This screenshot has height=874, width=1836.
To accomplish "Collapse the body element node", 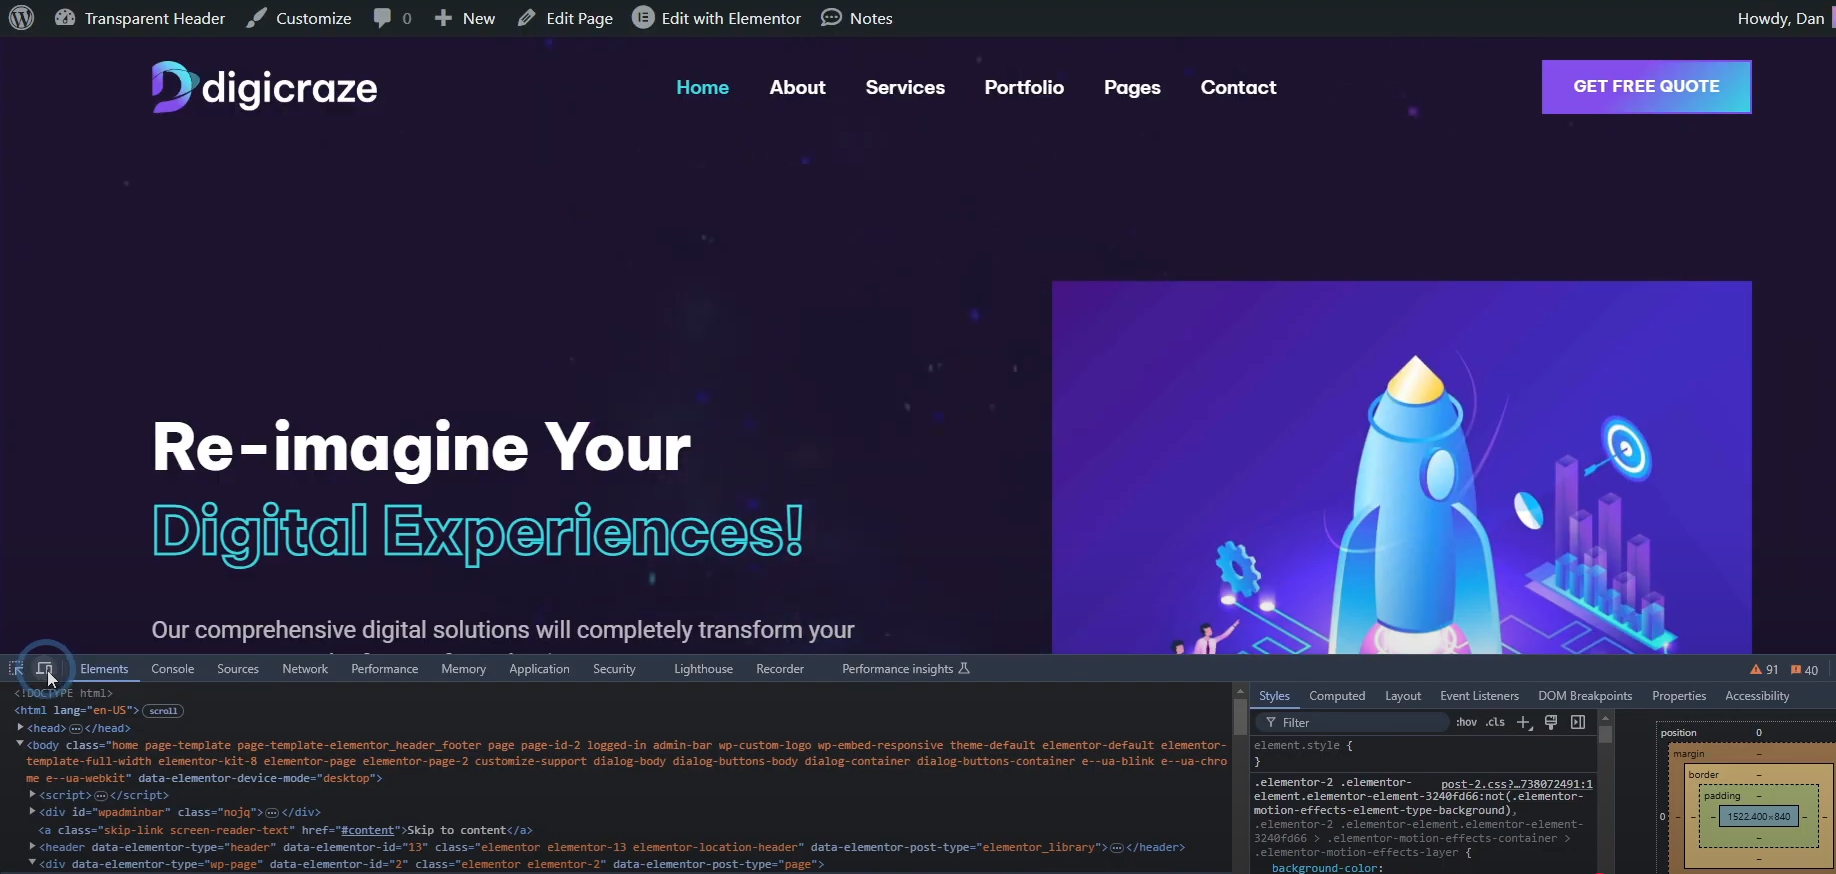I will 20,745.
